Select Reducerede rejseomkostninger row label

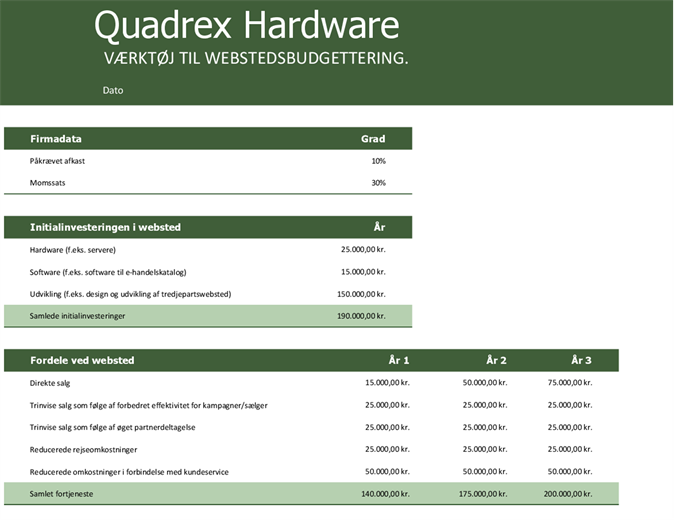[84, 449]
